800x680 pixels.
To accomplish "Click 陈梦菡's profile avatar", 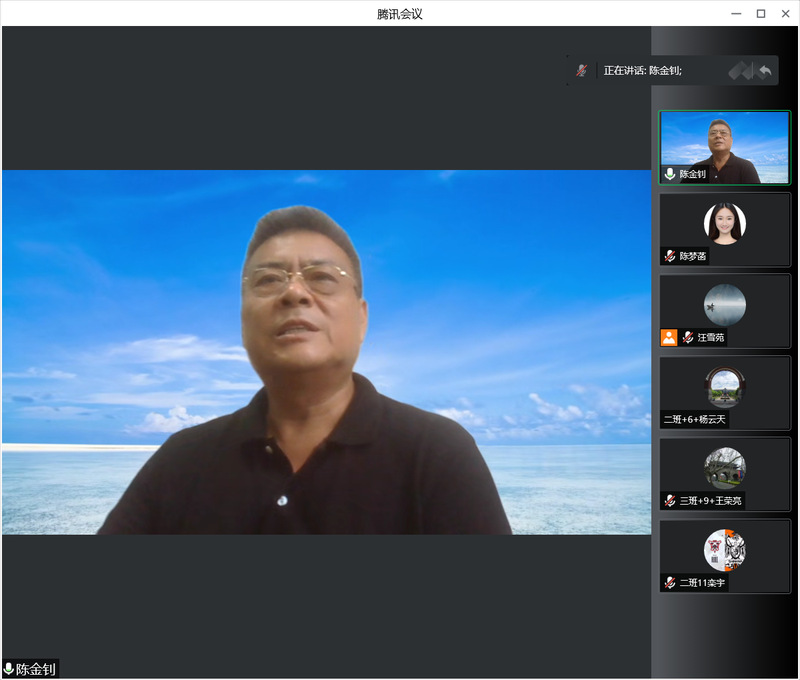I will pyautogui.click(x=724, y=223).
